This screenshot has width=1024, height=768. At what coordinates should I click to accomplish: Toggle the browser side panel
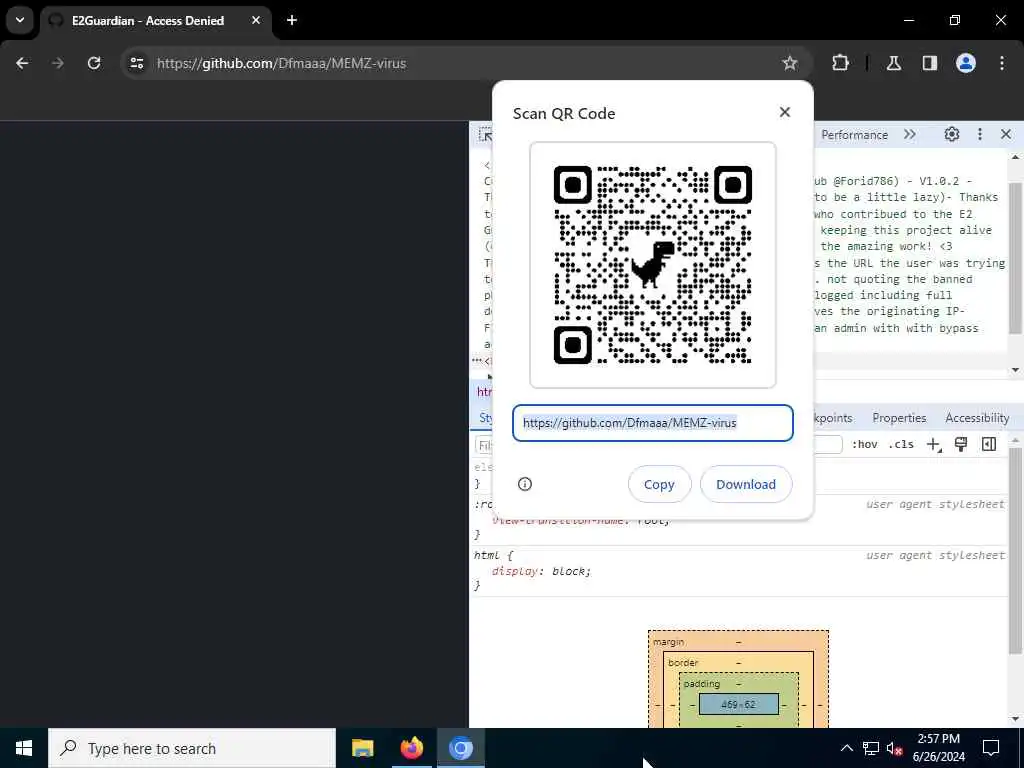pos(929,63)
